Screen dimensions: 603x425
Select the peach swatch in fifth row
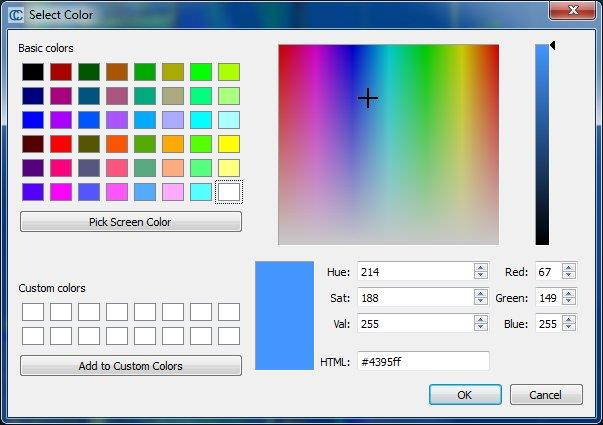[x=173, y=168]
